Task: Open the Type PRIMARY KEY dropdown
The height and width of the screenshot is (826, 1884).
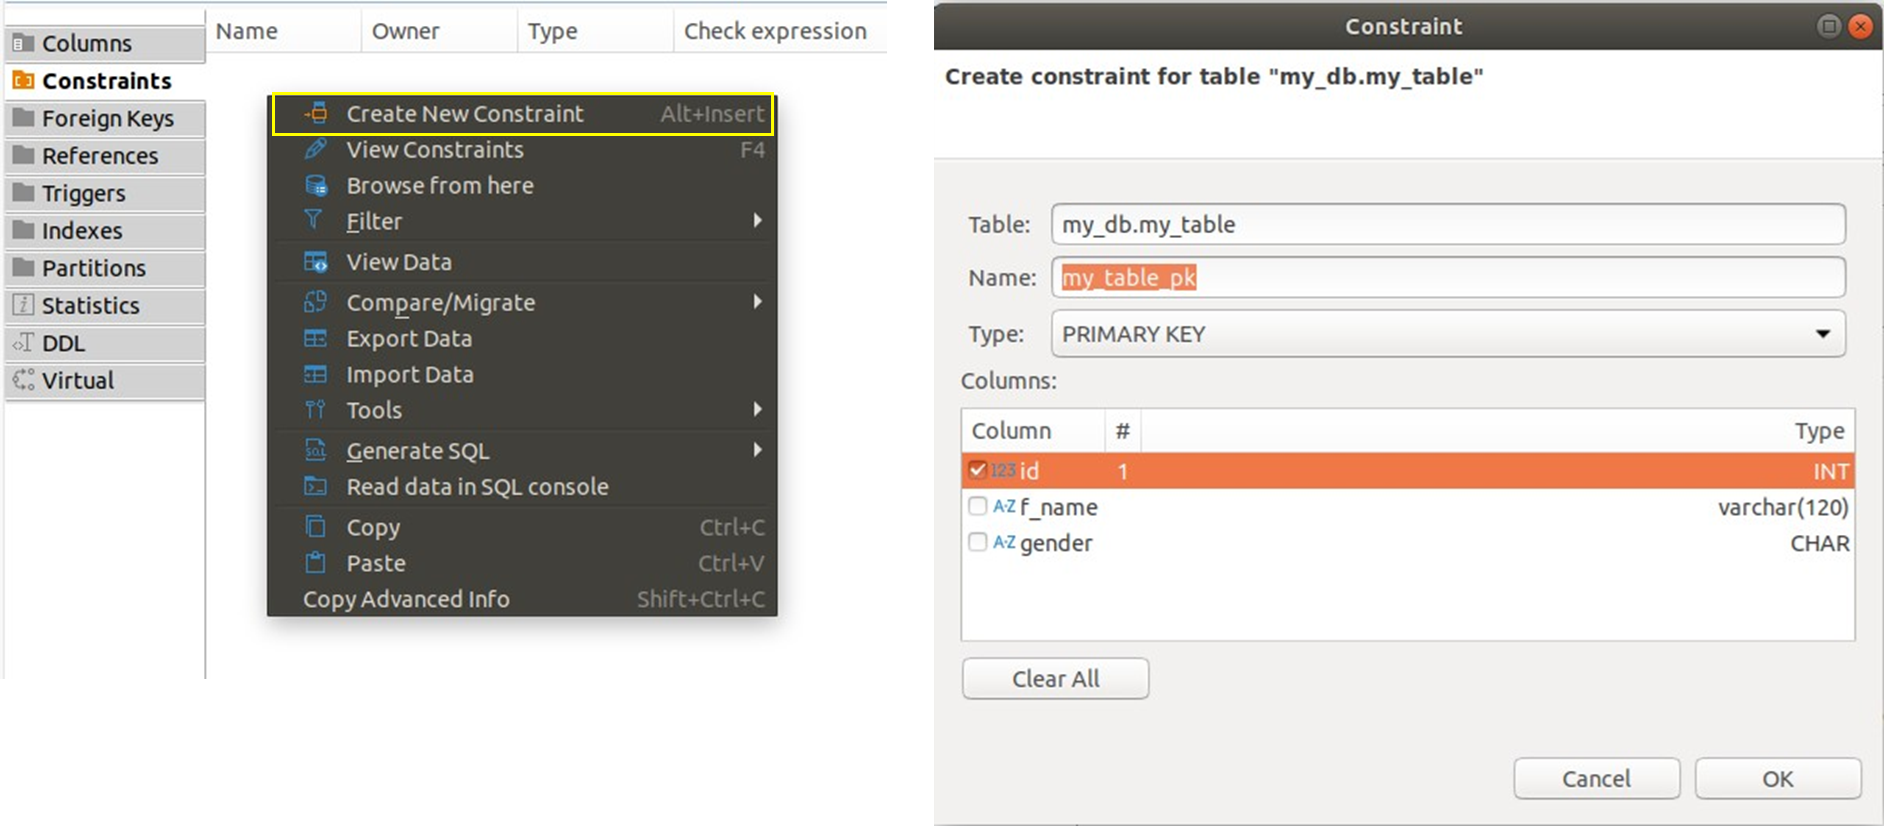Action: 1448,334
